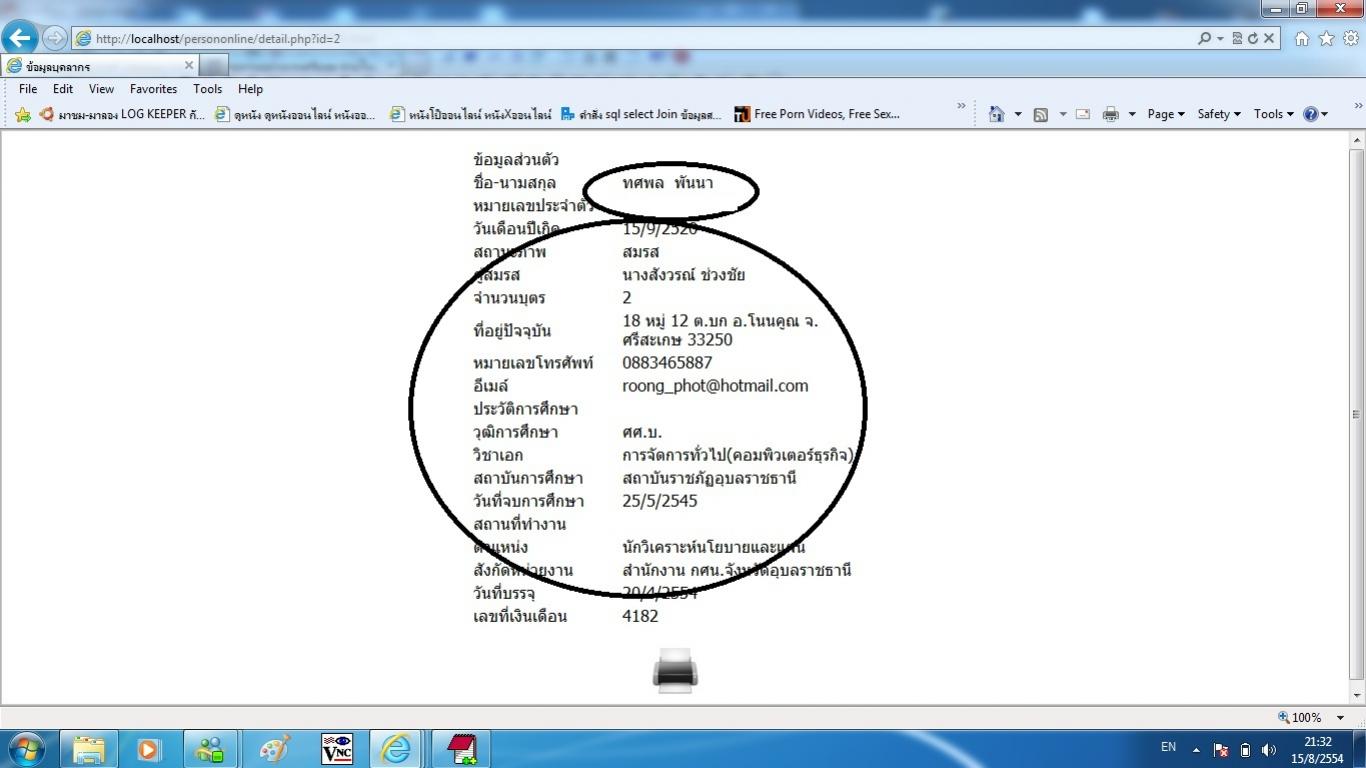Open VNC viewer from the taskbar

coord(336,748)
